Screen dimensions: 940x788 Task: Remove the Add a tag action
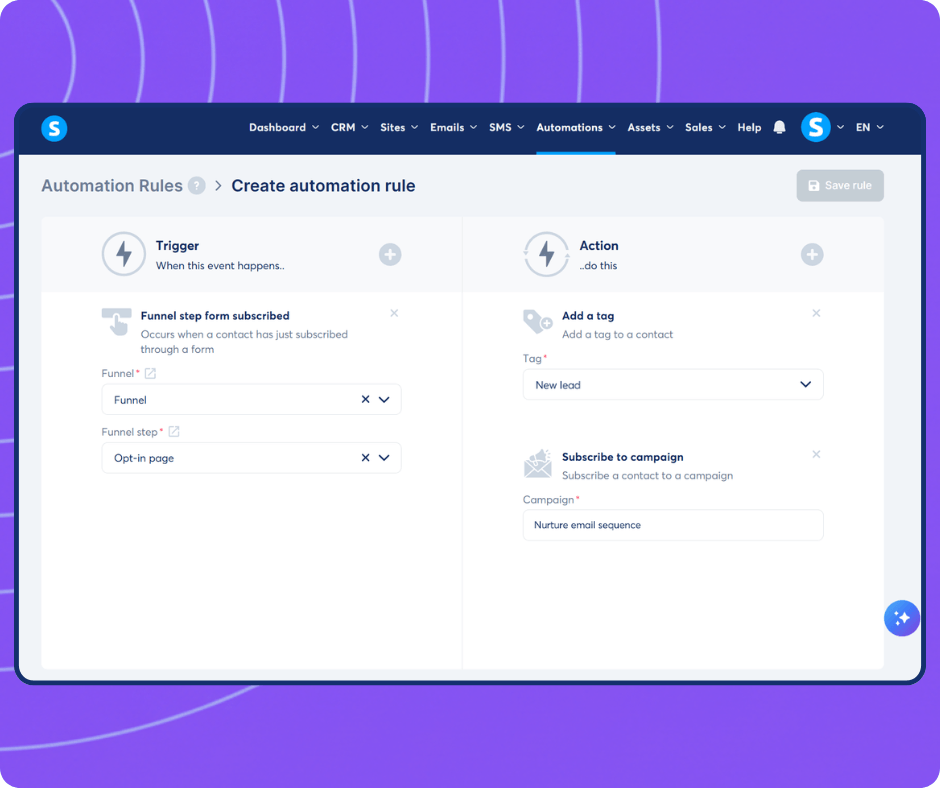[x=816, y=313]
